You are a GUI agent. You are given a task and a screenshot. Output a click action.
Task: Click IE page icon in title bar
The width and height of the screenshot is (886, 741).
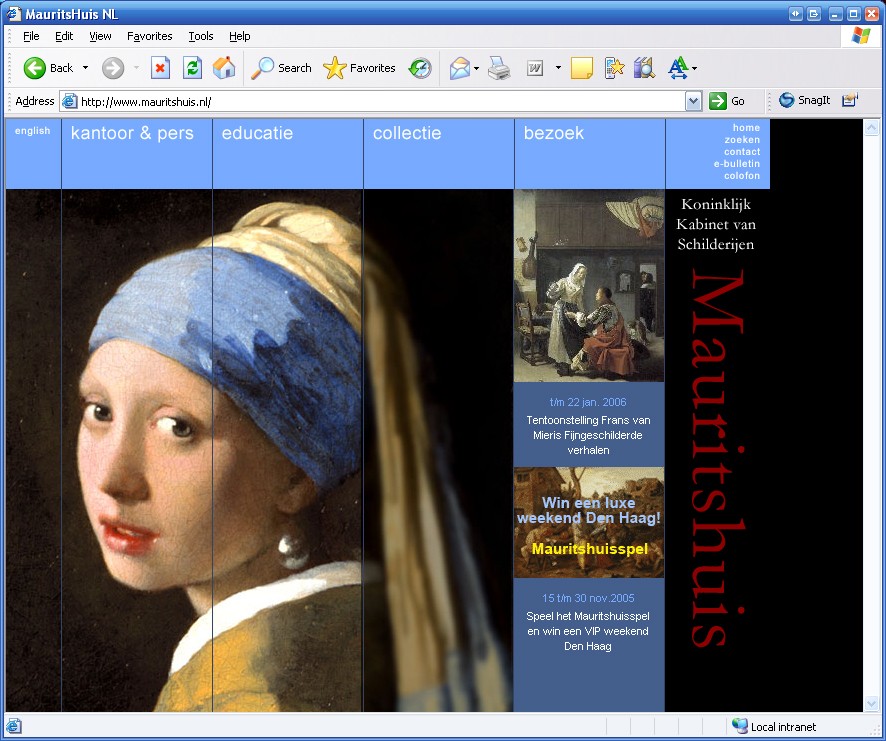click(x=14, y=14)
